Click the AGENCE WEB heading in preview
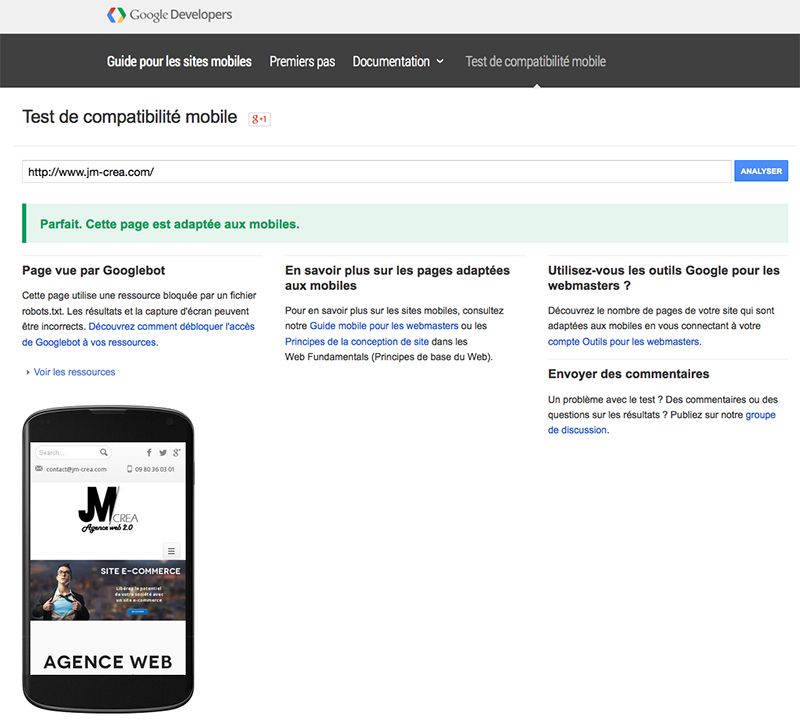The image size is (800, 728). coord(108,662)
